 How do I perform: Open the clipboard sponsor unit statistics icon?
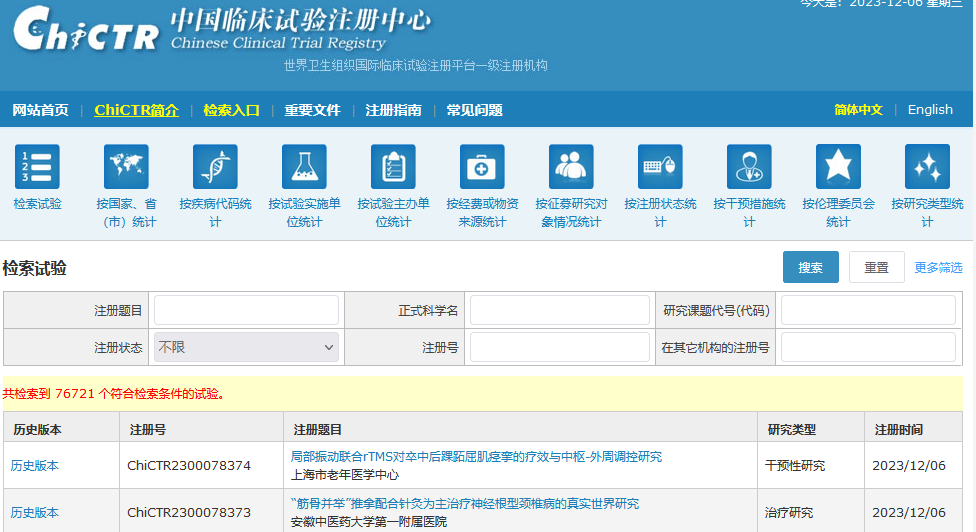tap(393, 167)
